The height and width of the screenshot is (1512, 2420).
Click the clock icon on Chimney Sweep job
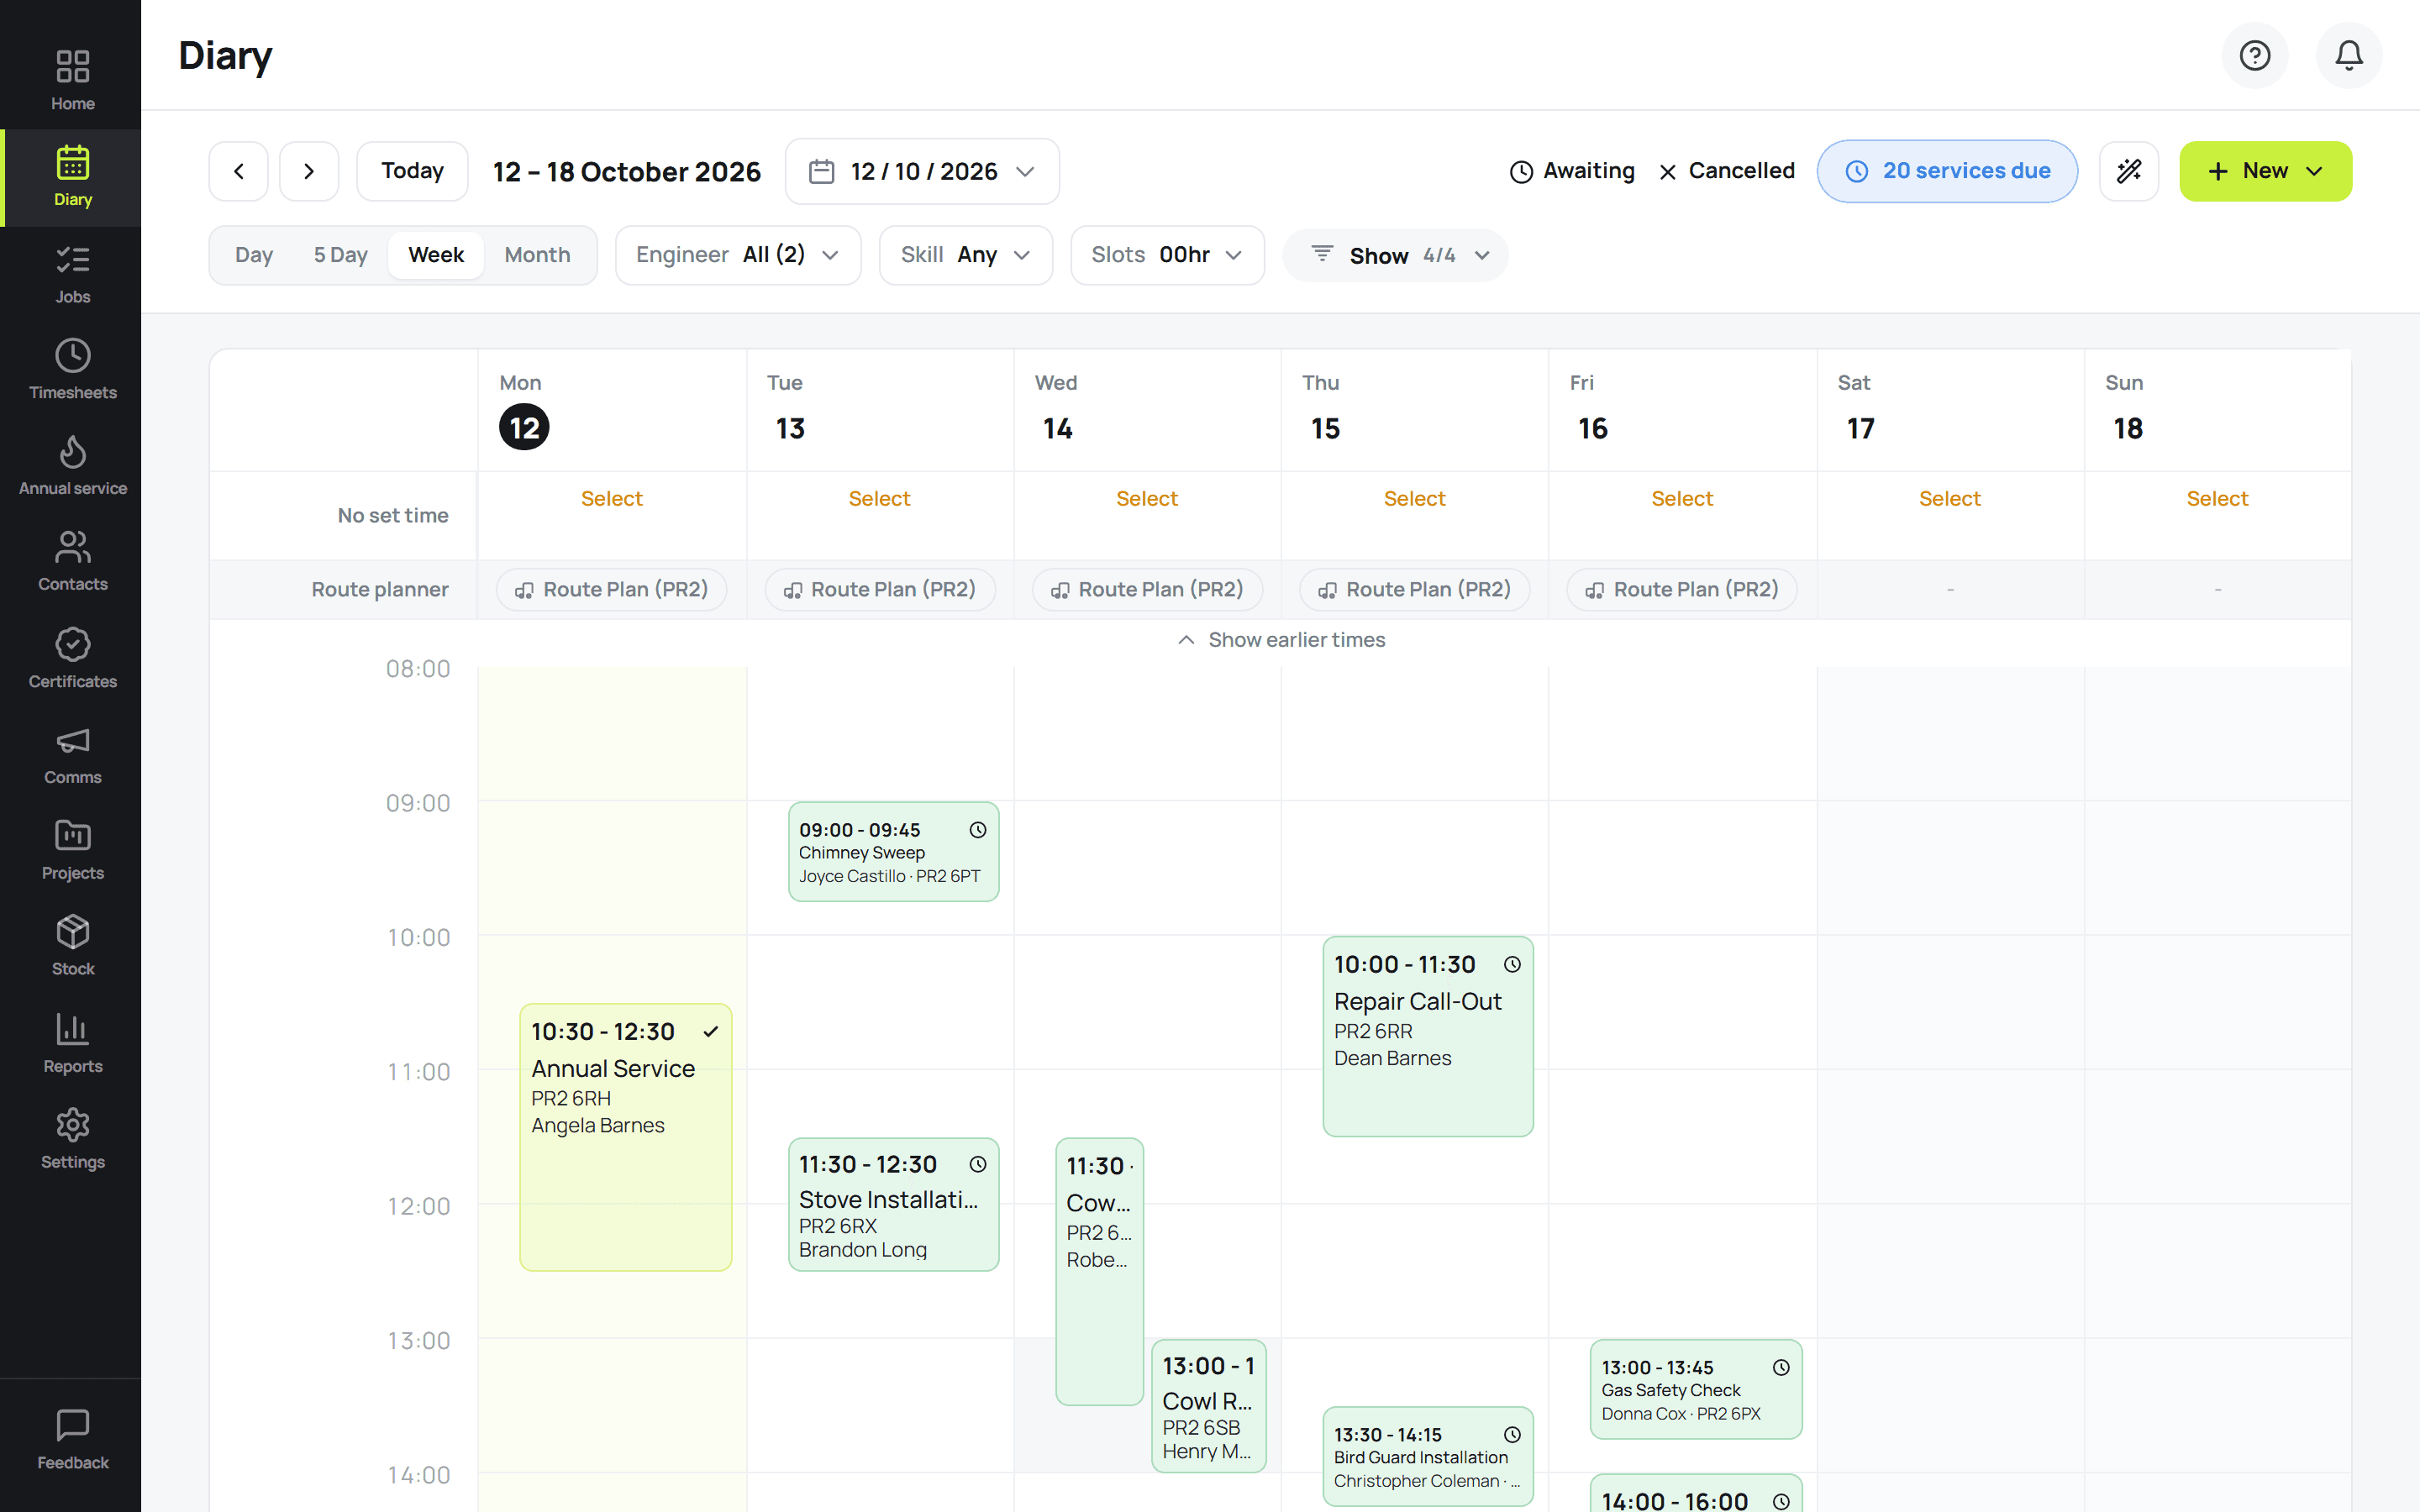tap(977, 830)
